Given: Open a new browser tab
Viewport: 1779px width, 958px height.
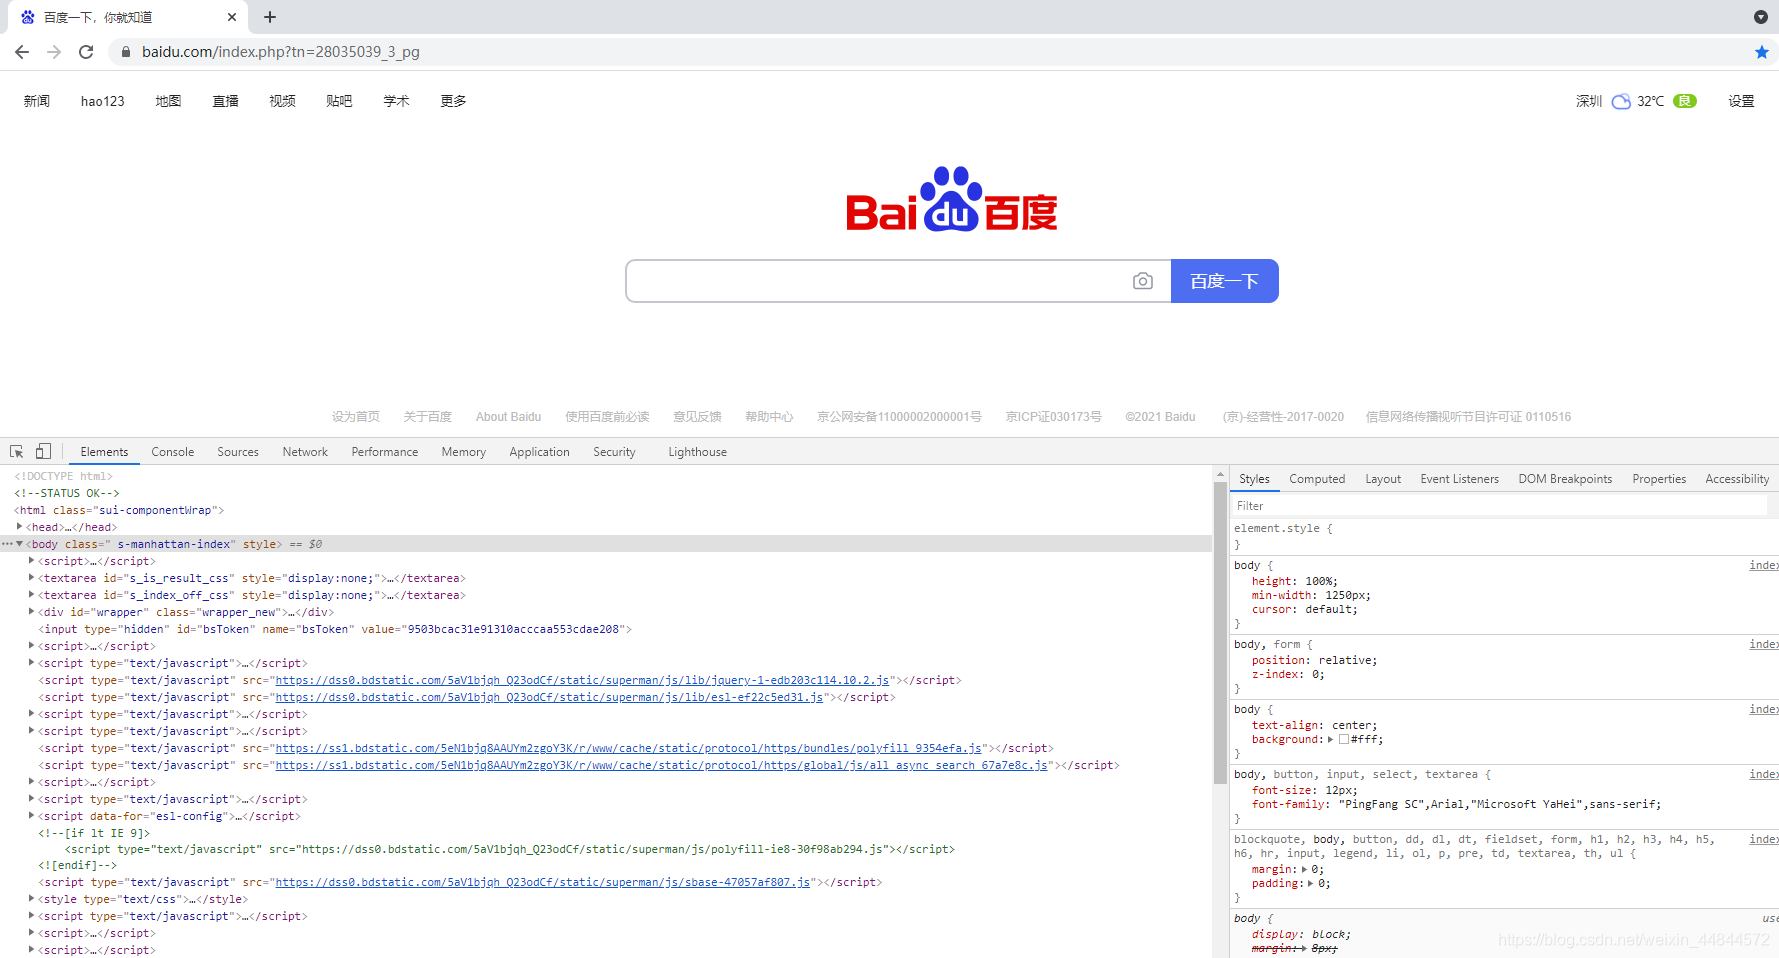Looking at the screenshot, I should [270, 17].
